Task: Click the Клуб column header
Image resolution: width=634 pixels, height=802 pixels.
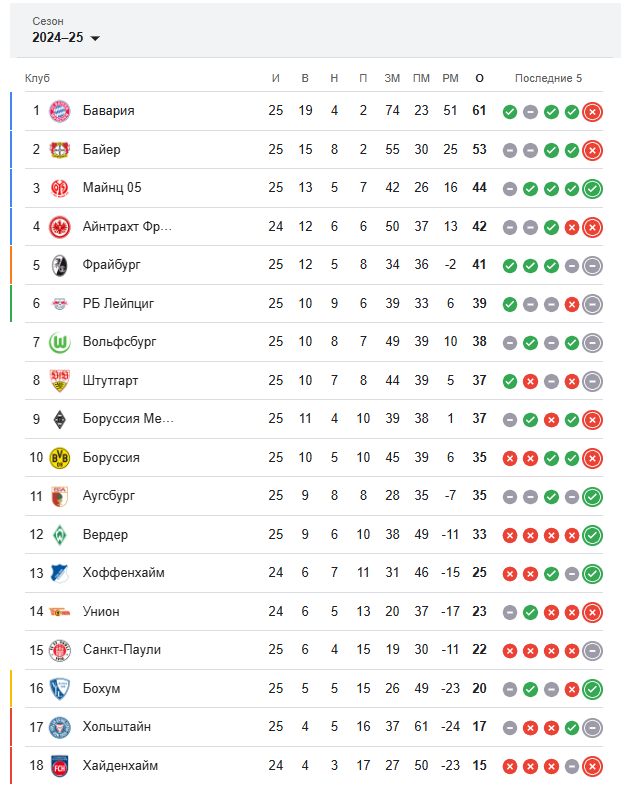Action: (37, 78)
